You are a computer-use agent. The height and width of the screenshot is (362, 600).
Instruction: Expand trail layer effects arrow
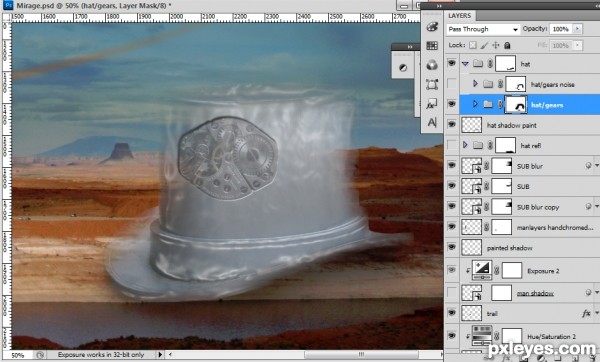click(597, 313)
